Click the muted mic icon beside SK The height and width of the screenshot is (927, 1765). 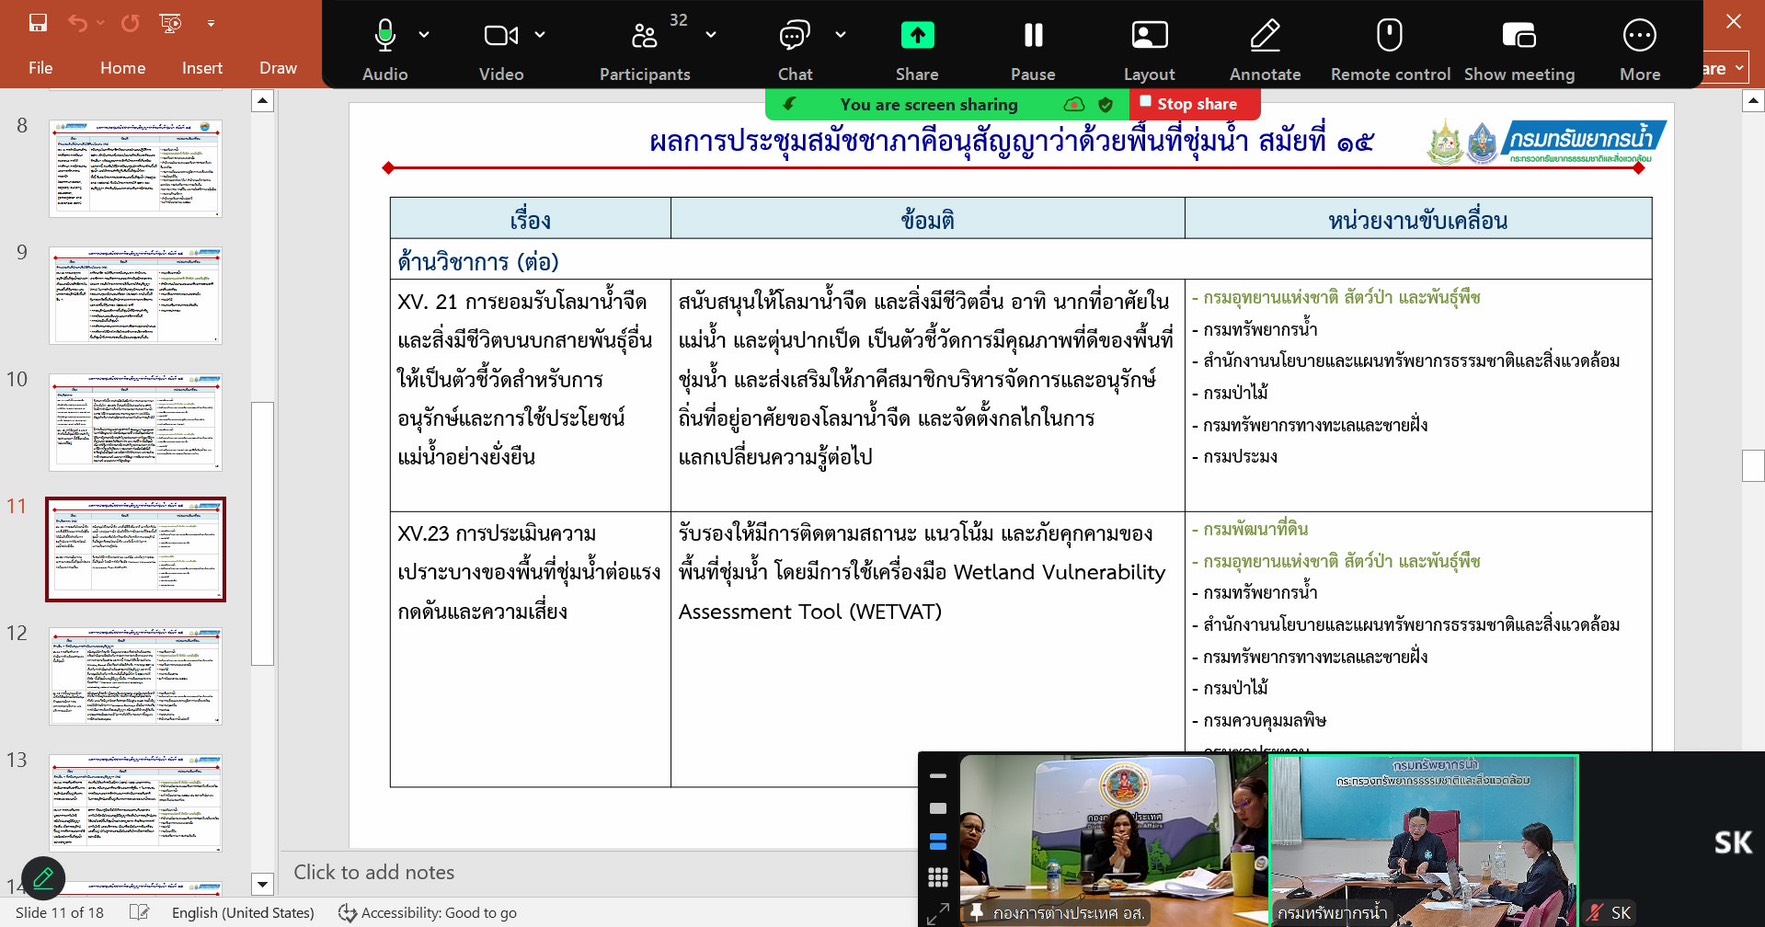click(x=1595, y=912)
